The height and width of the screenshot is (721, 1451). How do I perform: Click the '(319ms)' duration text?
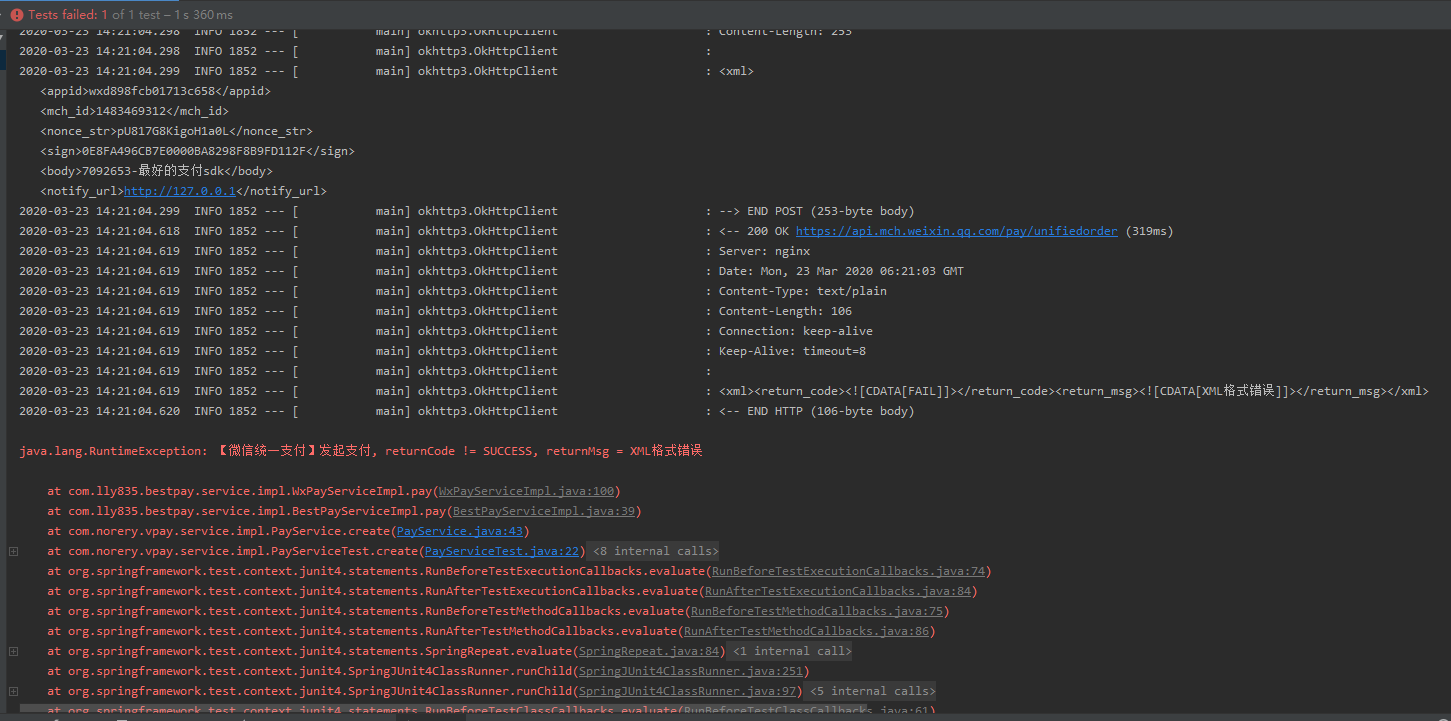click(1149, 231)
